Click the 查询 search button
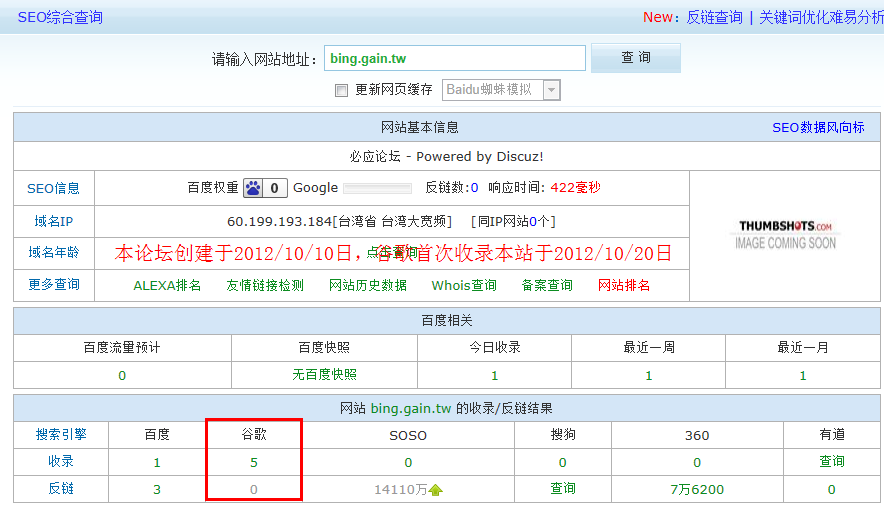 pos(635,57)
